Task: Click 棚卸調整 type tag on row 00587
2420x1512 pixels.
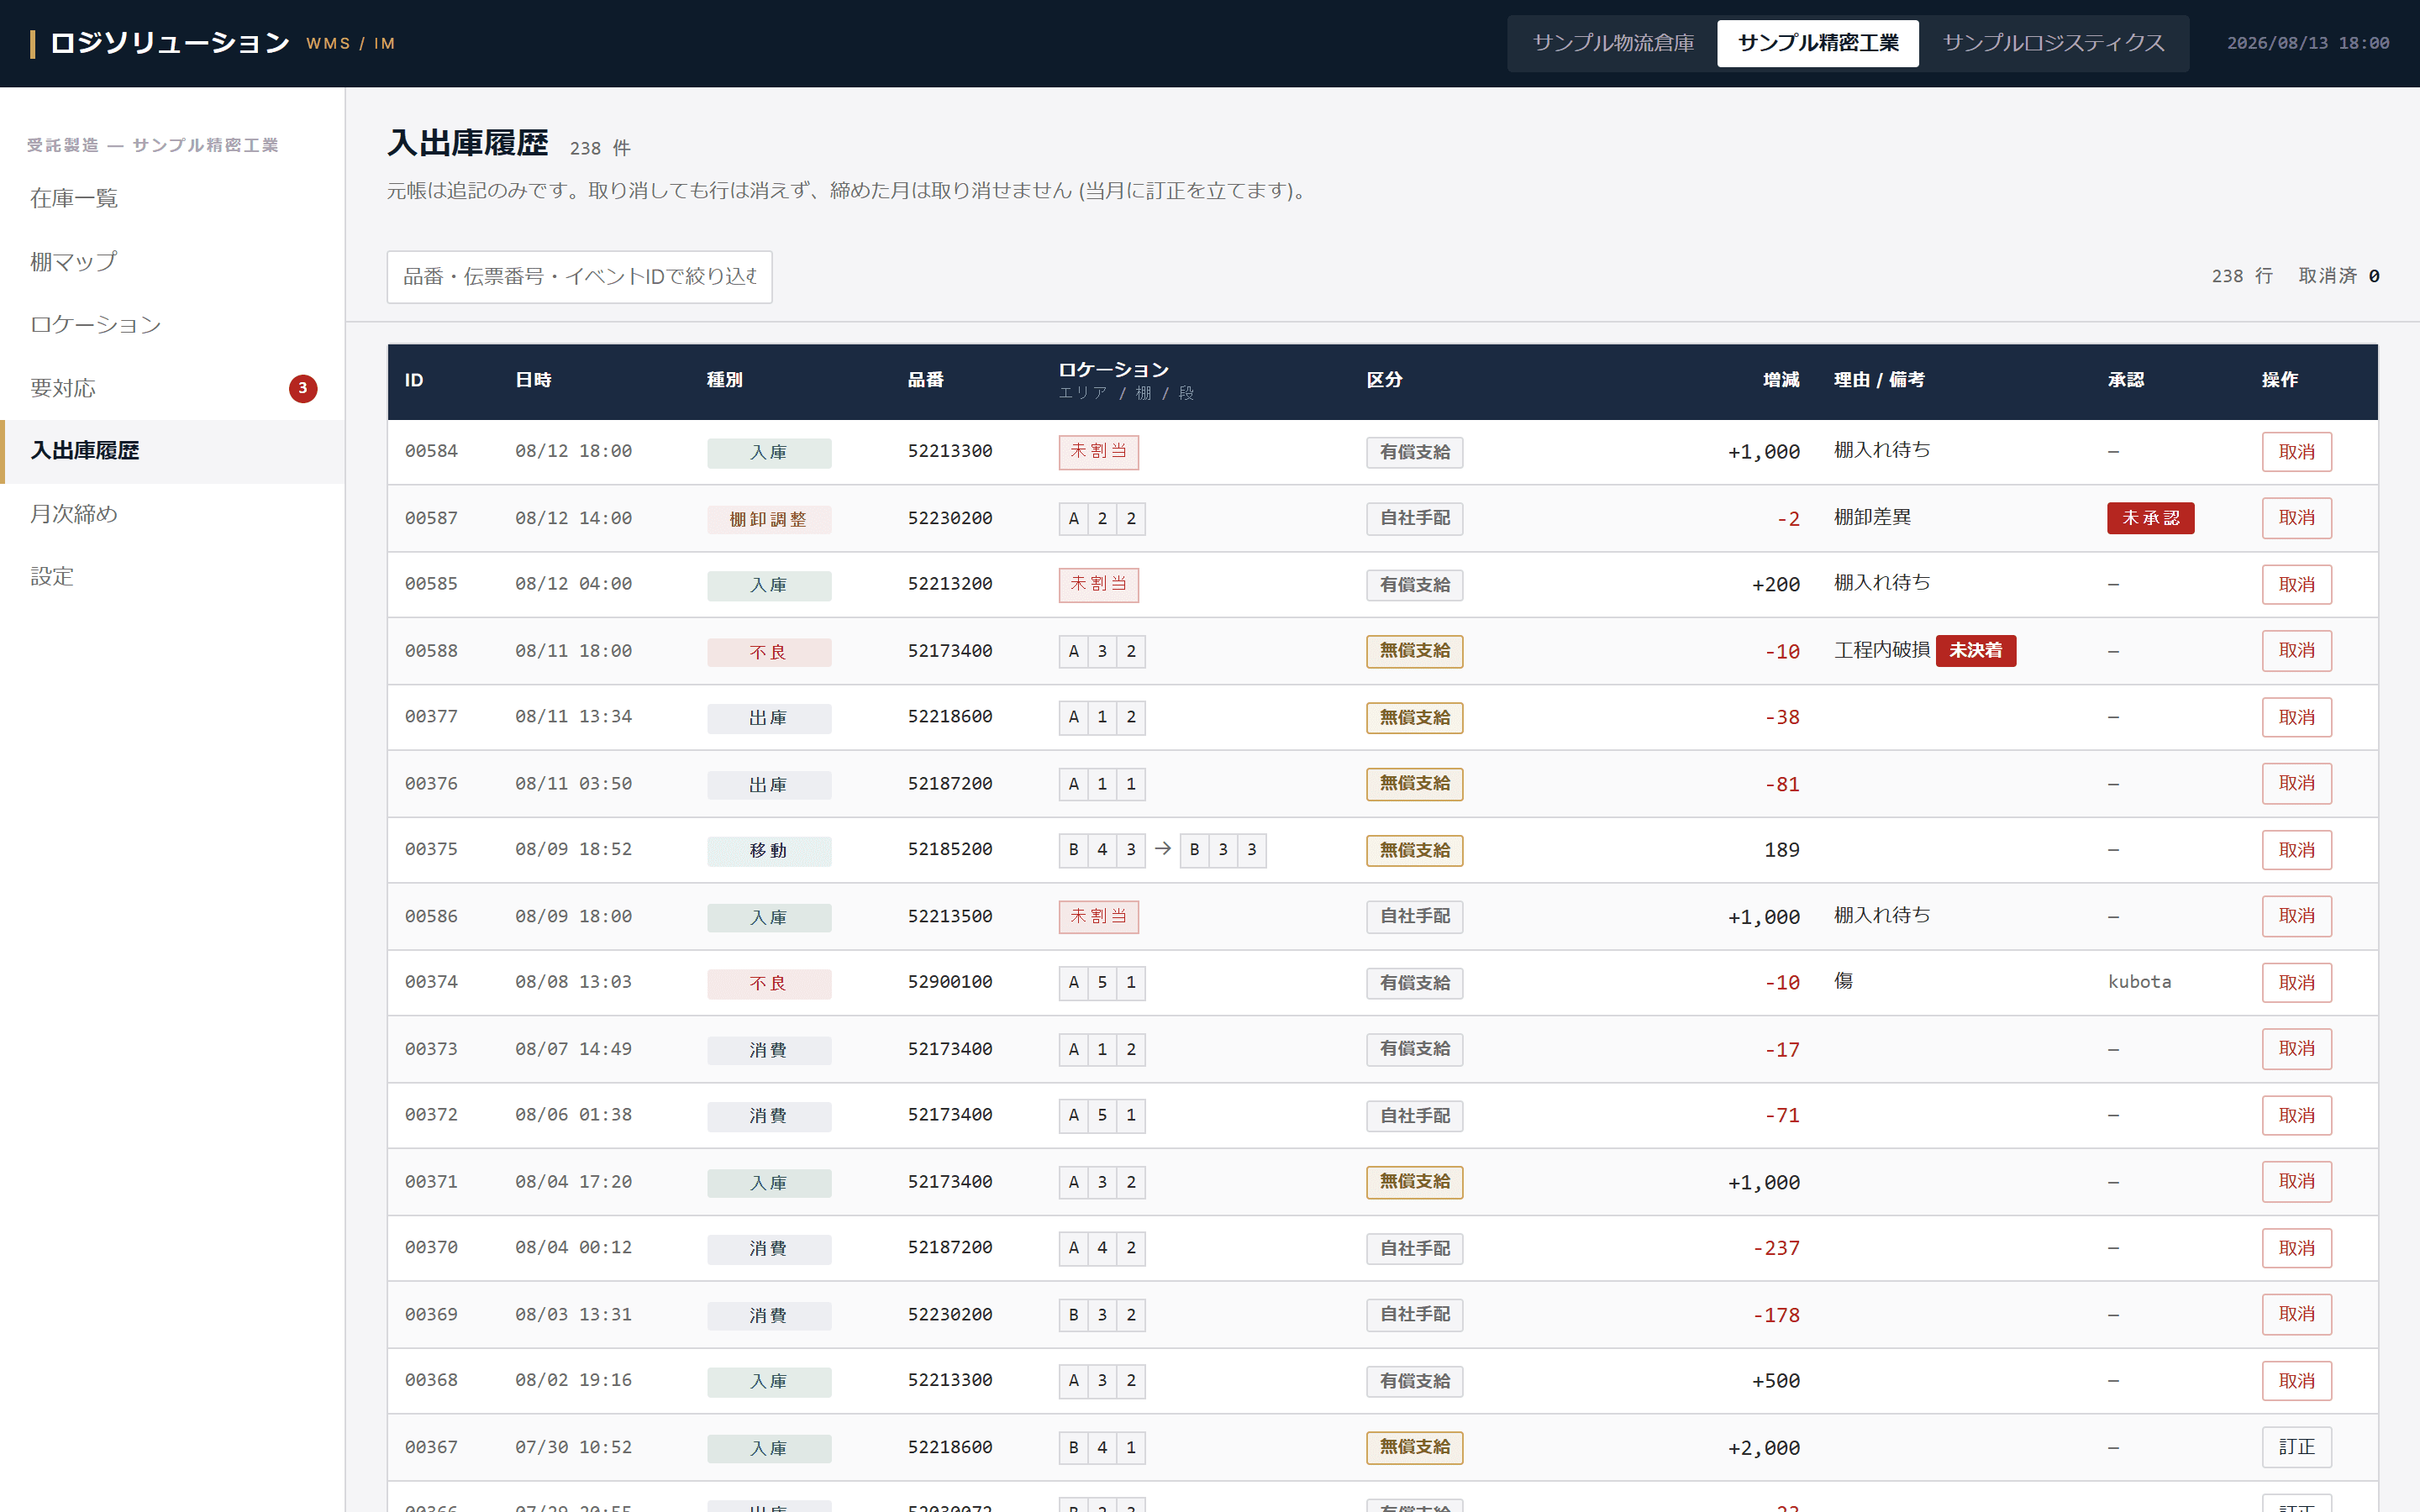Action: 768,519
